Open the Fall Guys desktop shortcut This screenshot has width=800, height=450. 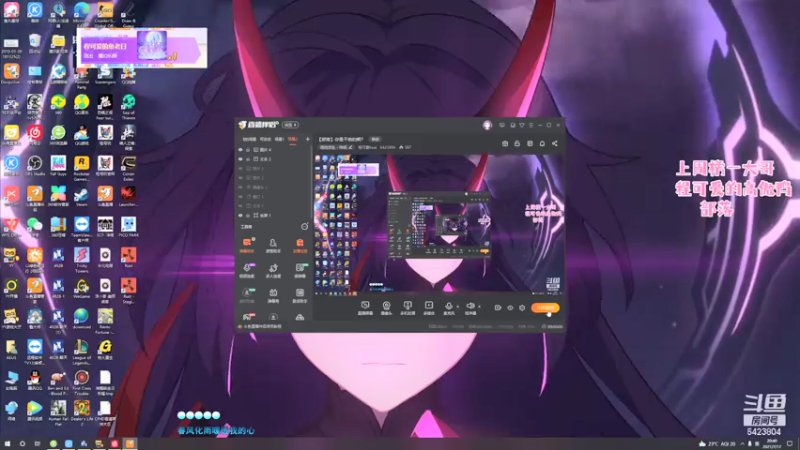pyautogui.click(x=58, y=166)
